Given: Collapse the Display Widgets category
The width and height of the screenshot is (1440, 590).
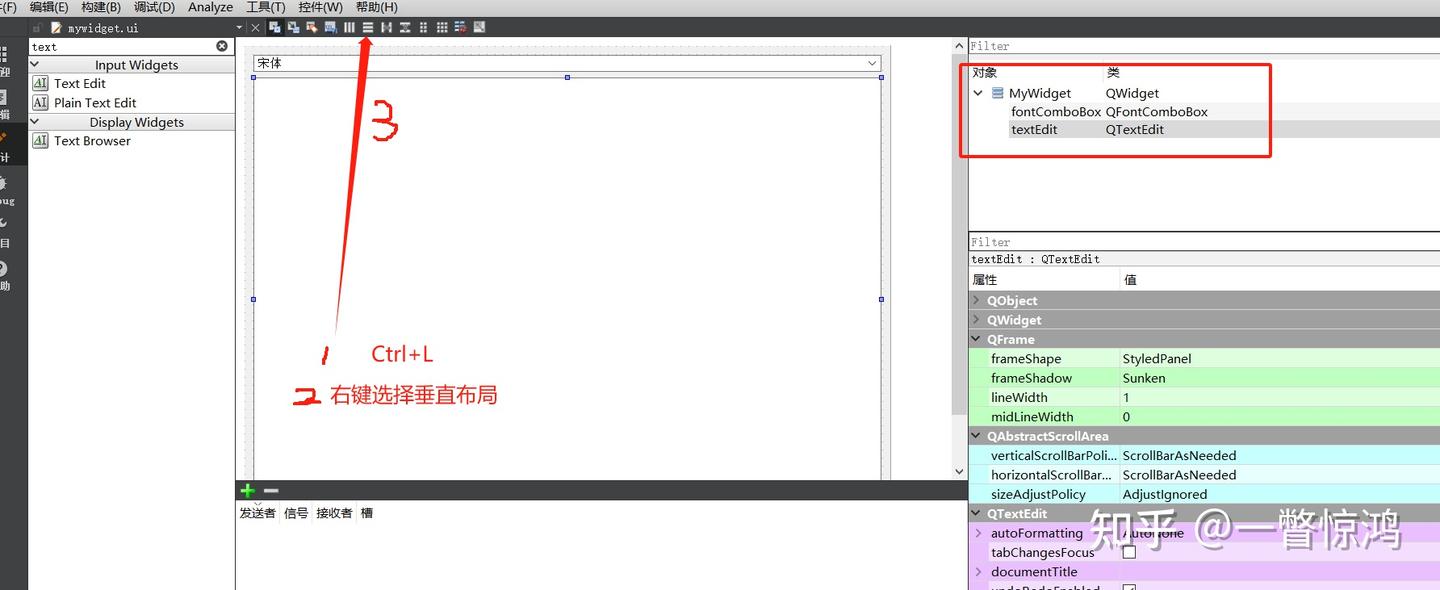Looking at the screenshot, I should point(36,122).
